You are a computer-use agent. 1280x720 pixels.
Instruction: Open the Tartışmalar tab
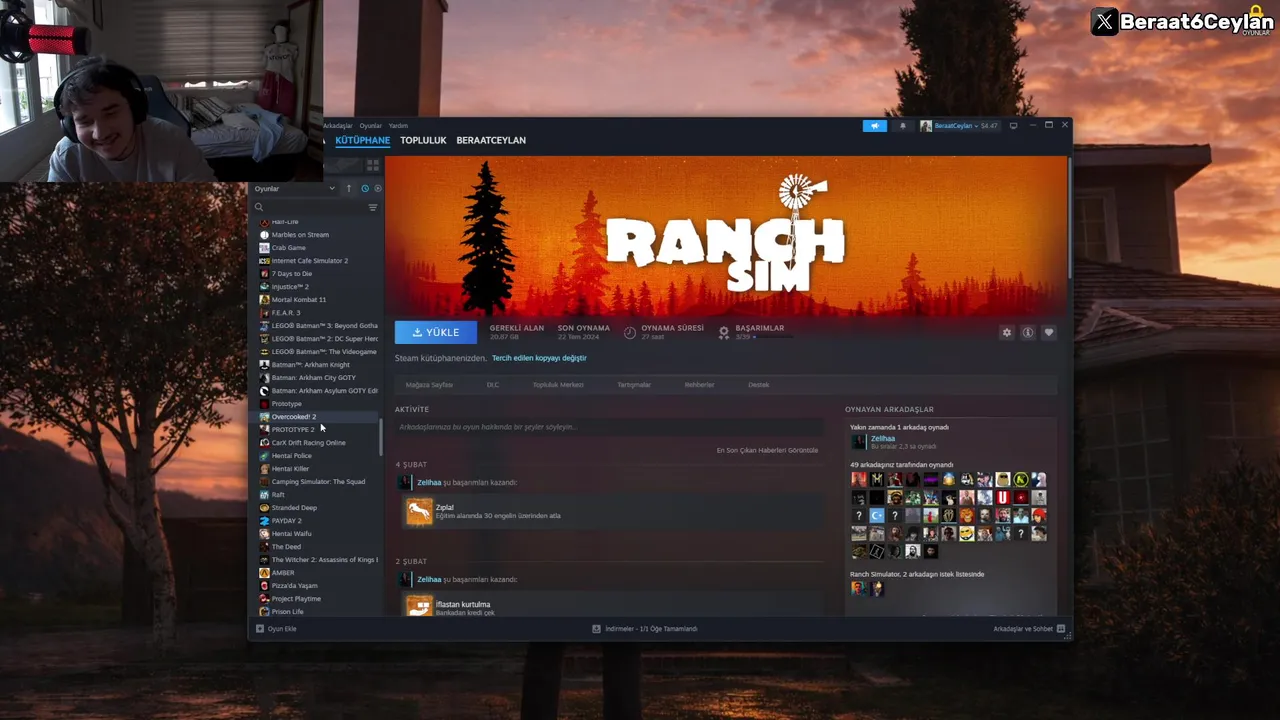point(634,385)
